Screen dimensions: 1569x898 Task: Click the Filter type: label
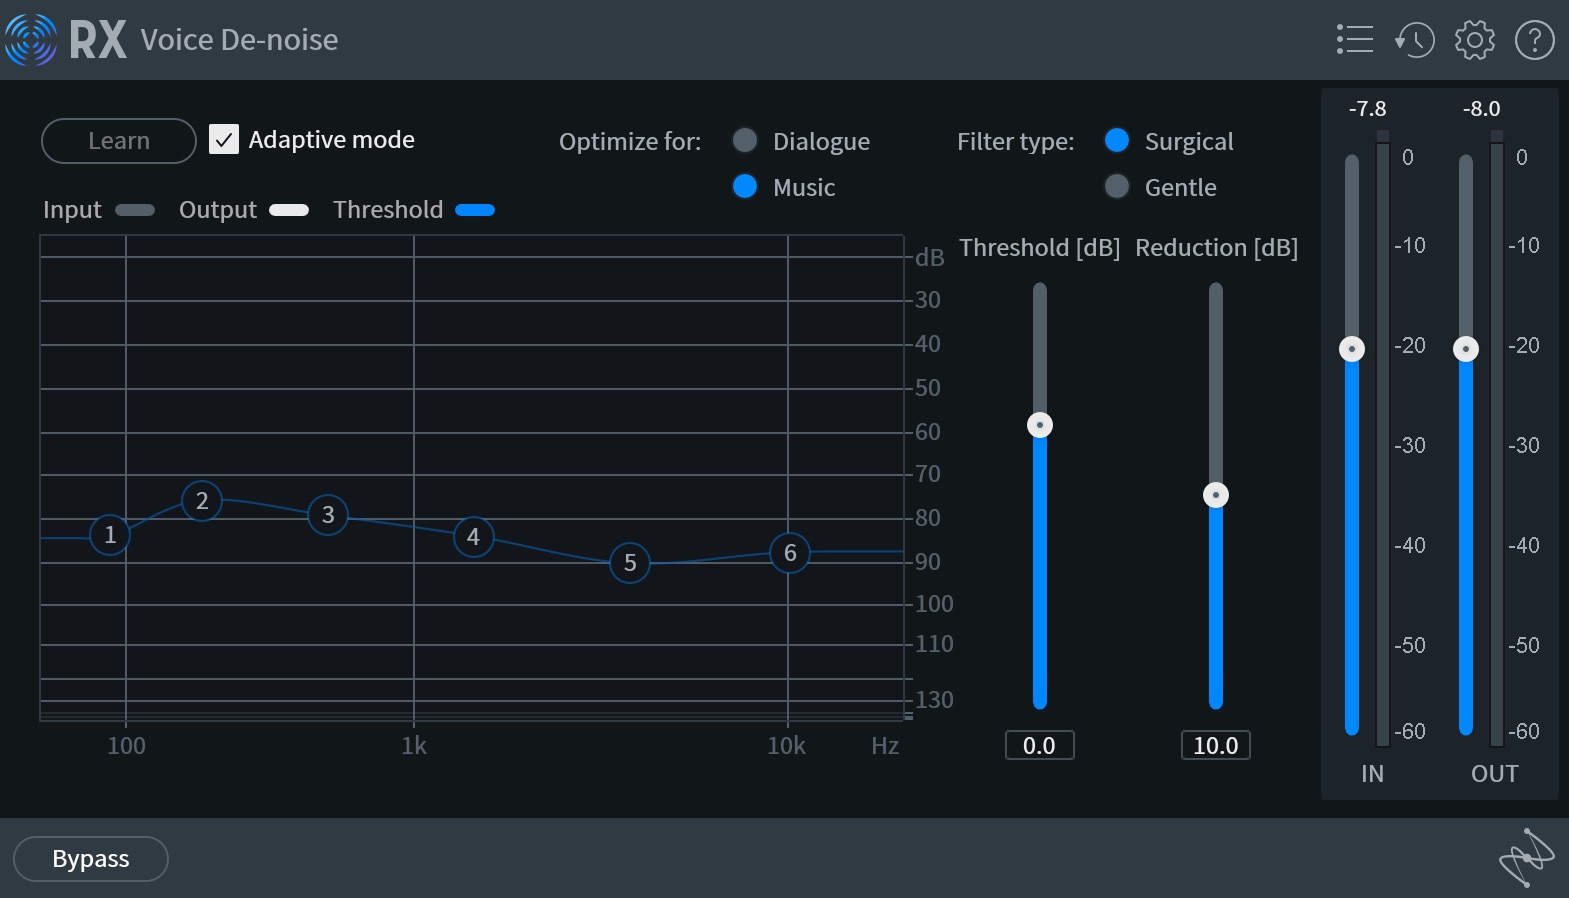1016,142
